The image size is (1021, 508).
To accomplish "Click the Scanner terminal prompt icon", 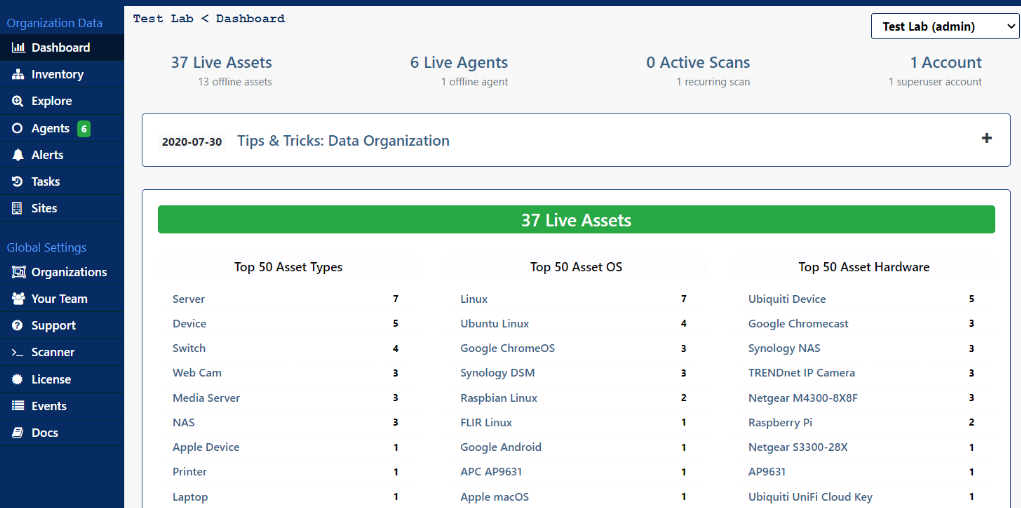I will click(18, 352).
